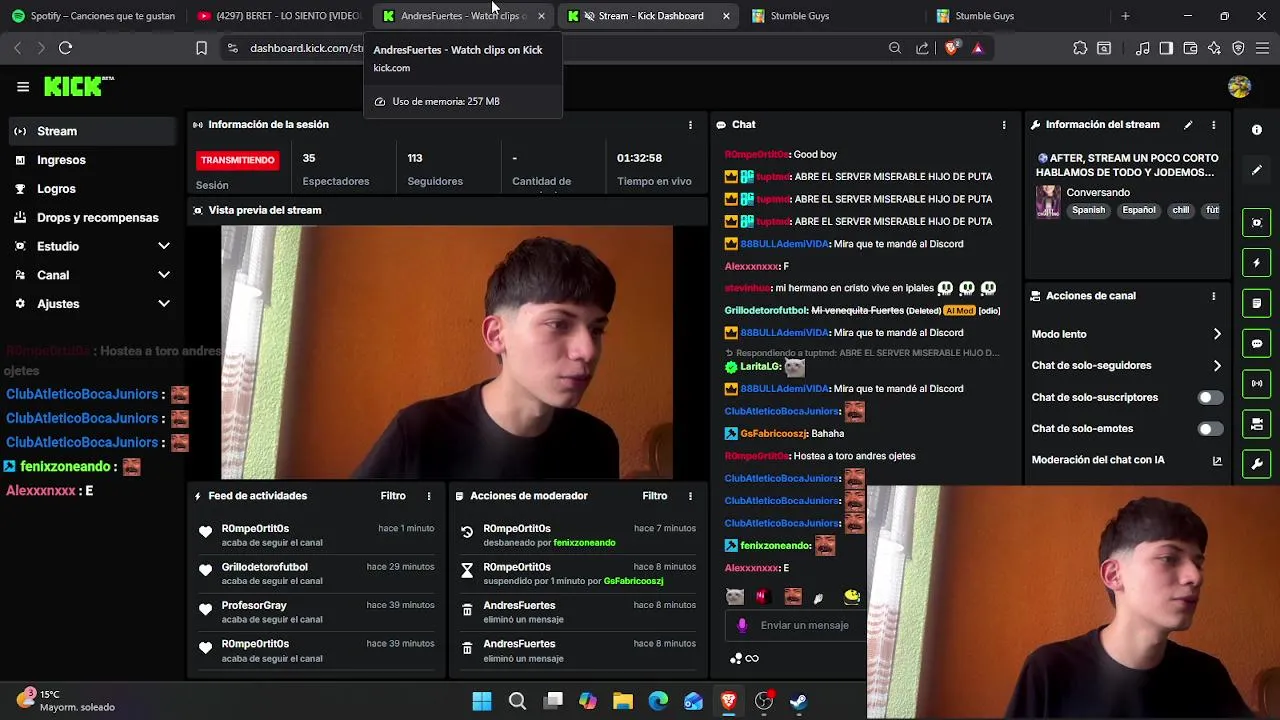This screenshot has width=1280, height=720.
Task: Open channel actions three-dot menu
Action: point(1213,296)
